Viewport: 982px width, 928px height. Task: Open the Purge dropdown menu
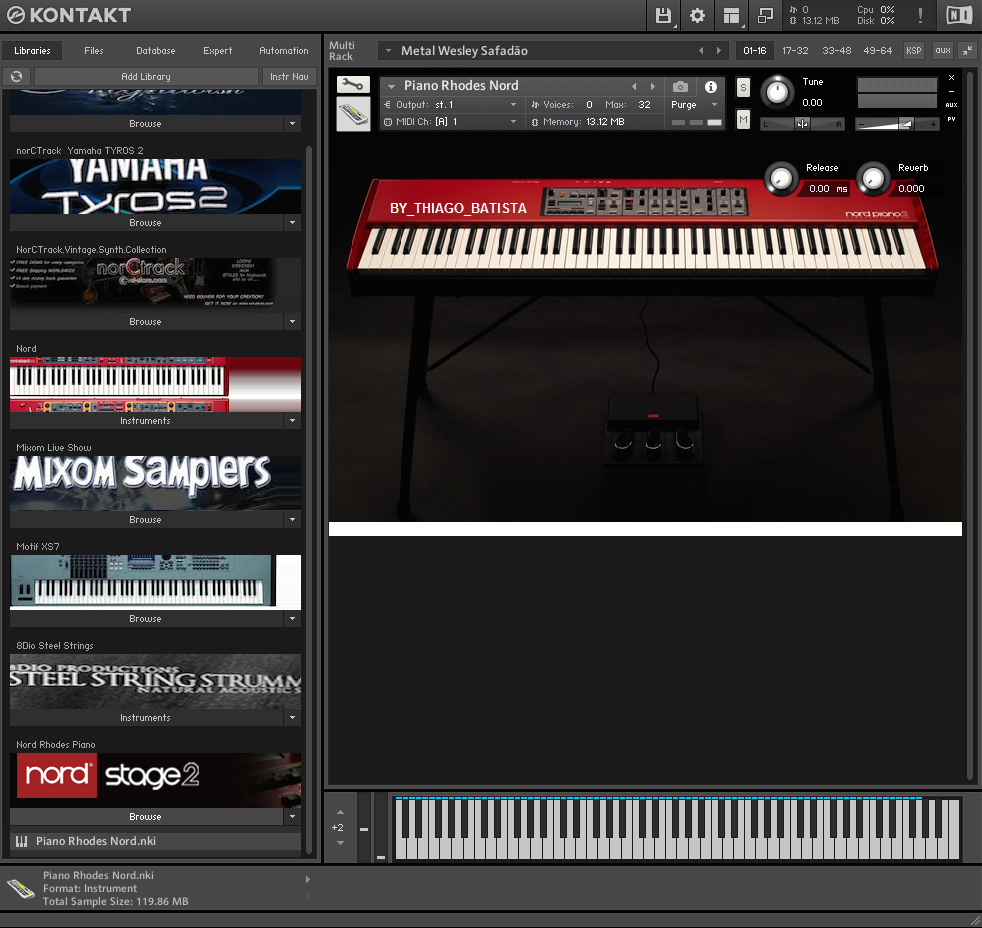pyautogui.click(x=714, y=105)
